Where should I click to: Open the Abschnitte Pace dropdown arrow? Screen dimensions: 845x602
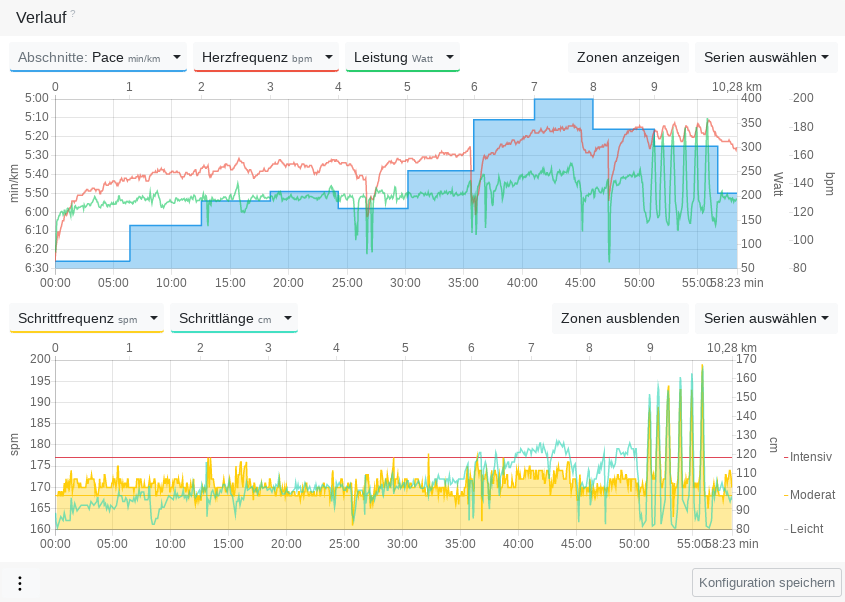tap(177, 58)
